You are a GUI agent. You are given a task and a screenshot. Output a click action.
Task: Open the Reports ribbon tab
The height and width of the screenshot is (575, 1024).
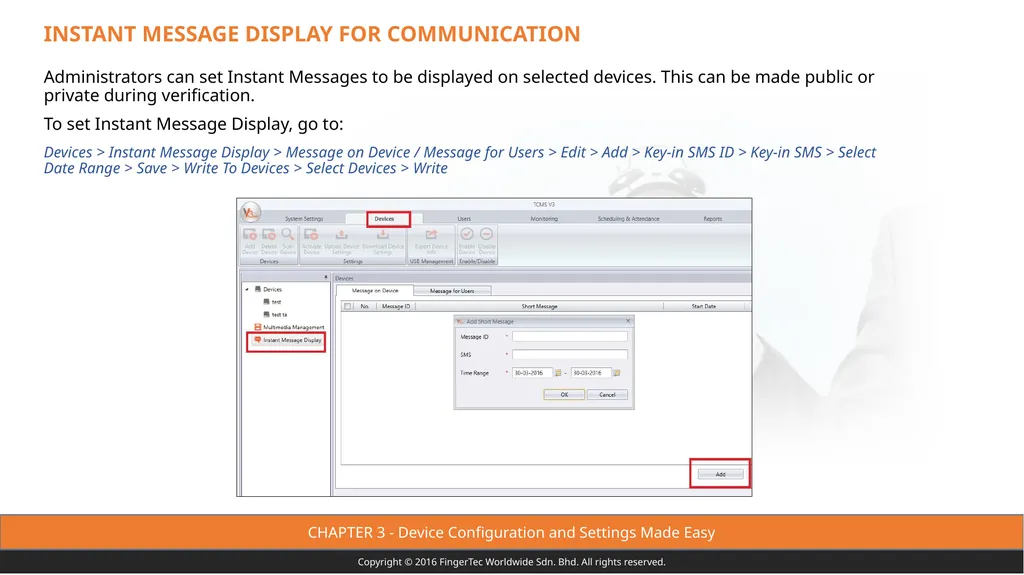point(712,219)
